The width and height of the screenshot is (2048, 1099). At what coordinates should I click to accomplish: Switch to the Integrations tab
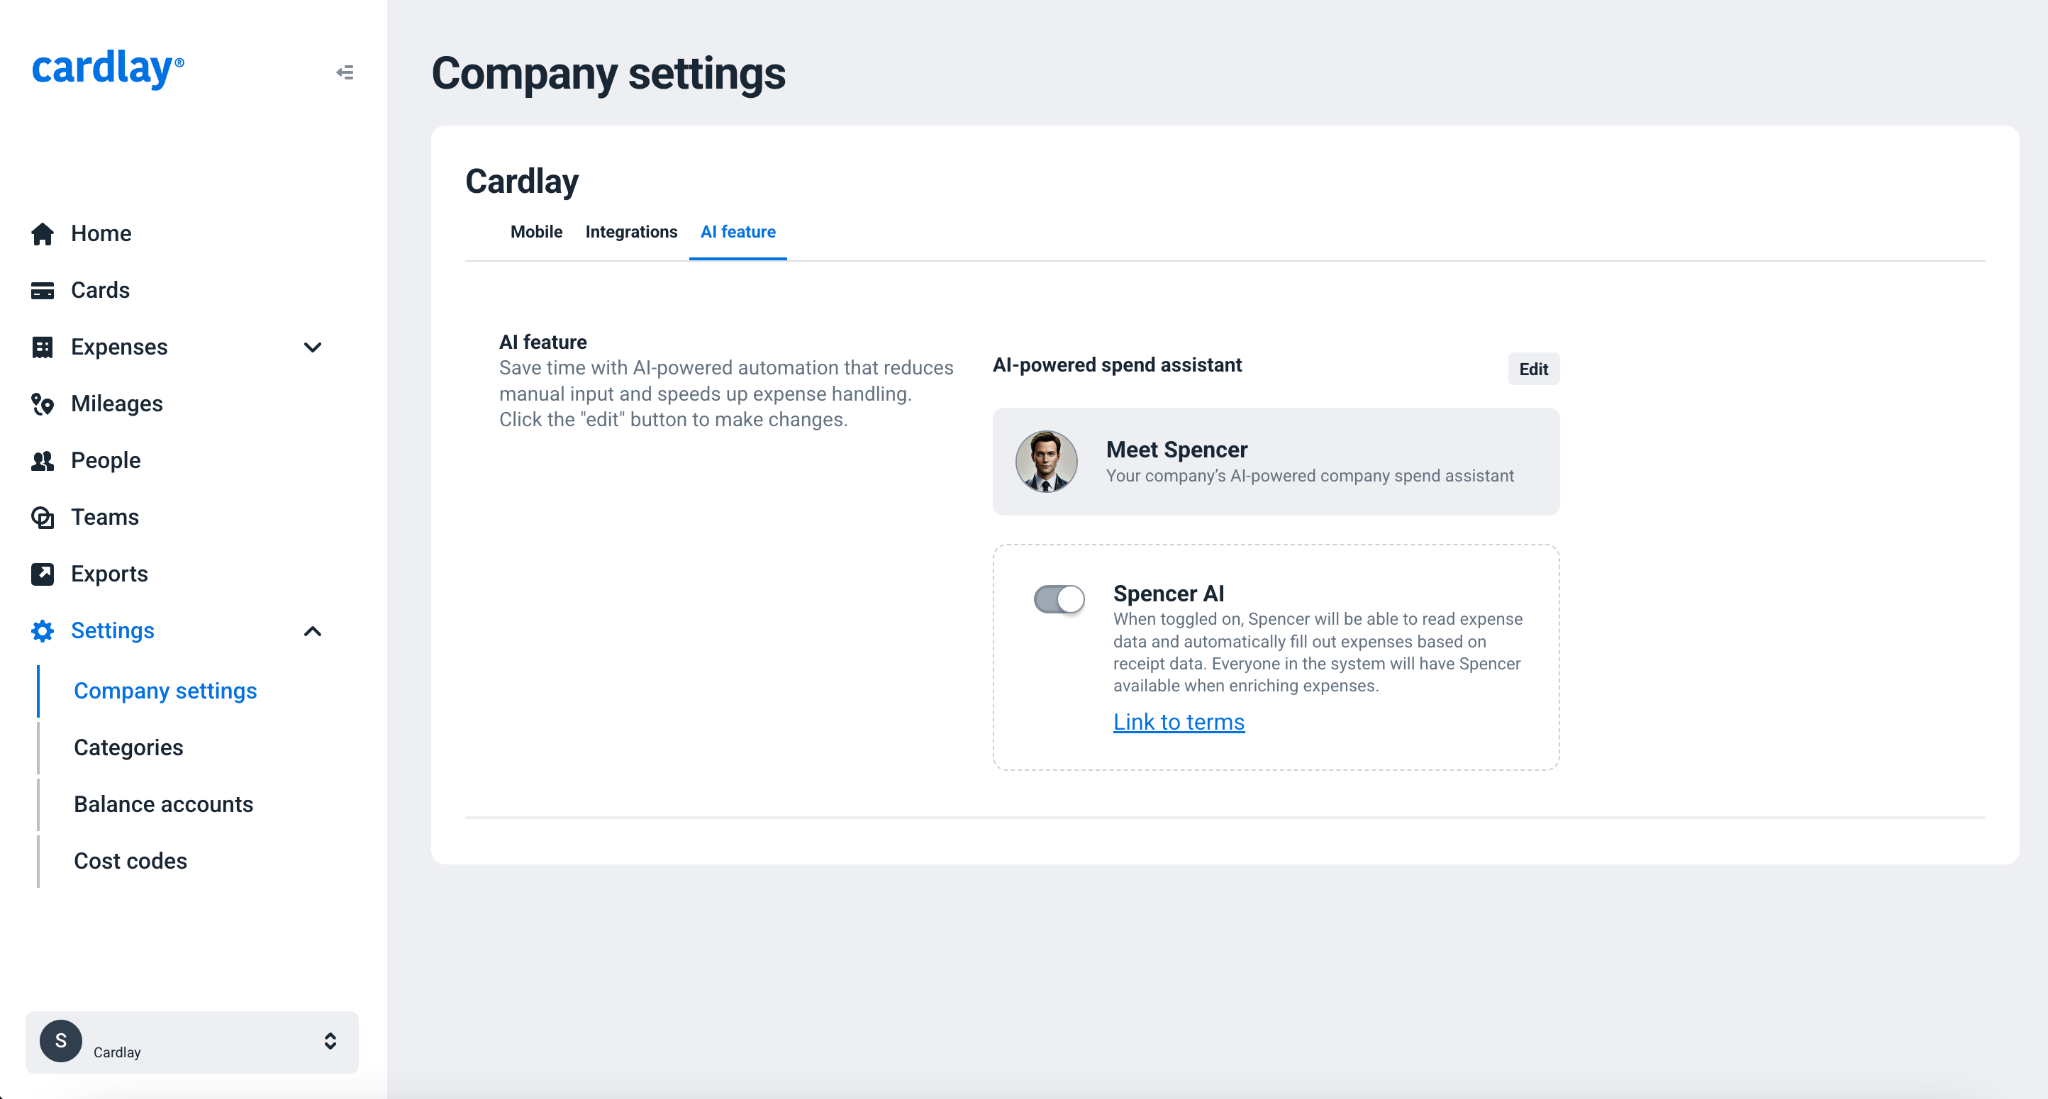631,232
